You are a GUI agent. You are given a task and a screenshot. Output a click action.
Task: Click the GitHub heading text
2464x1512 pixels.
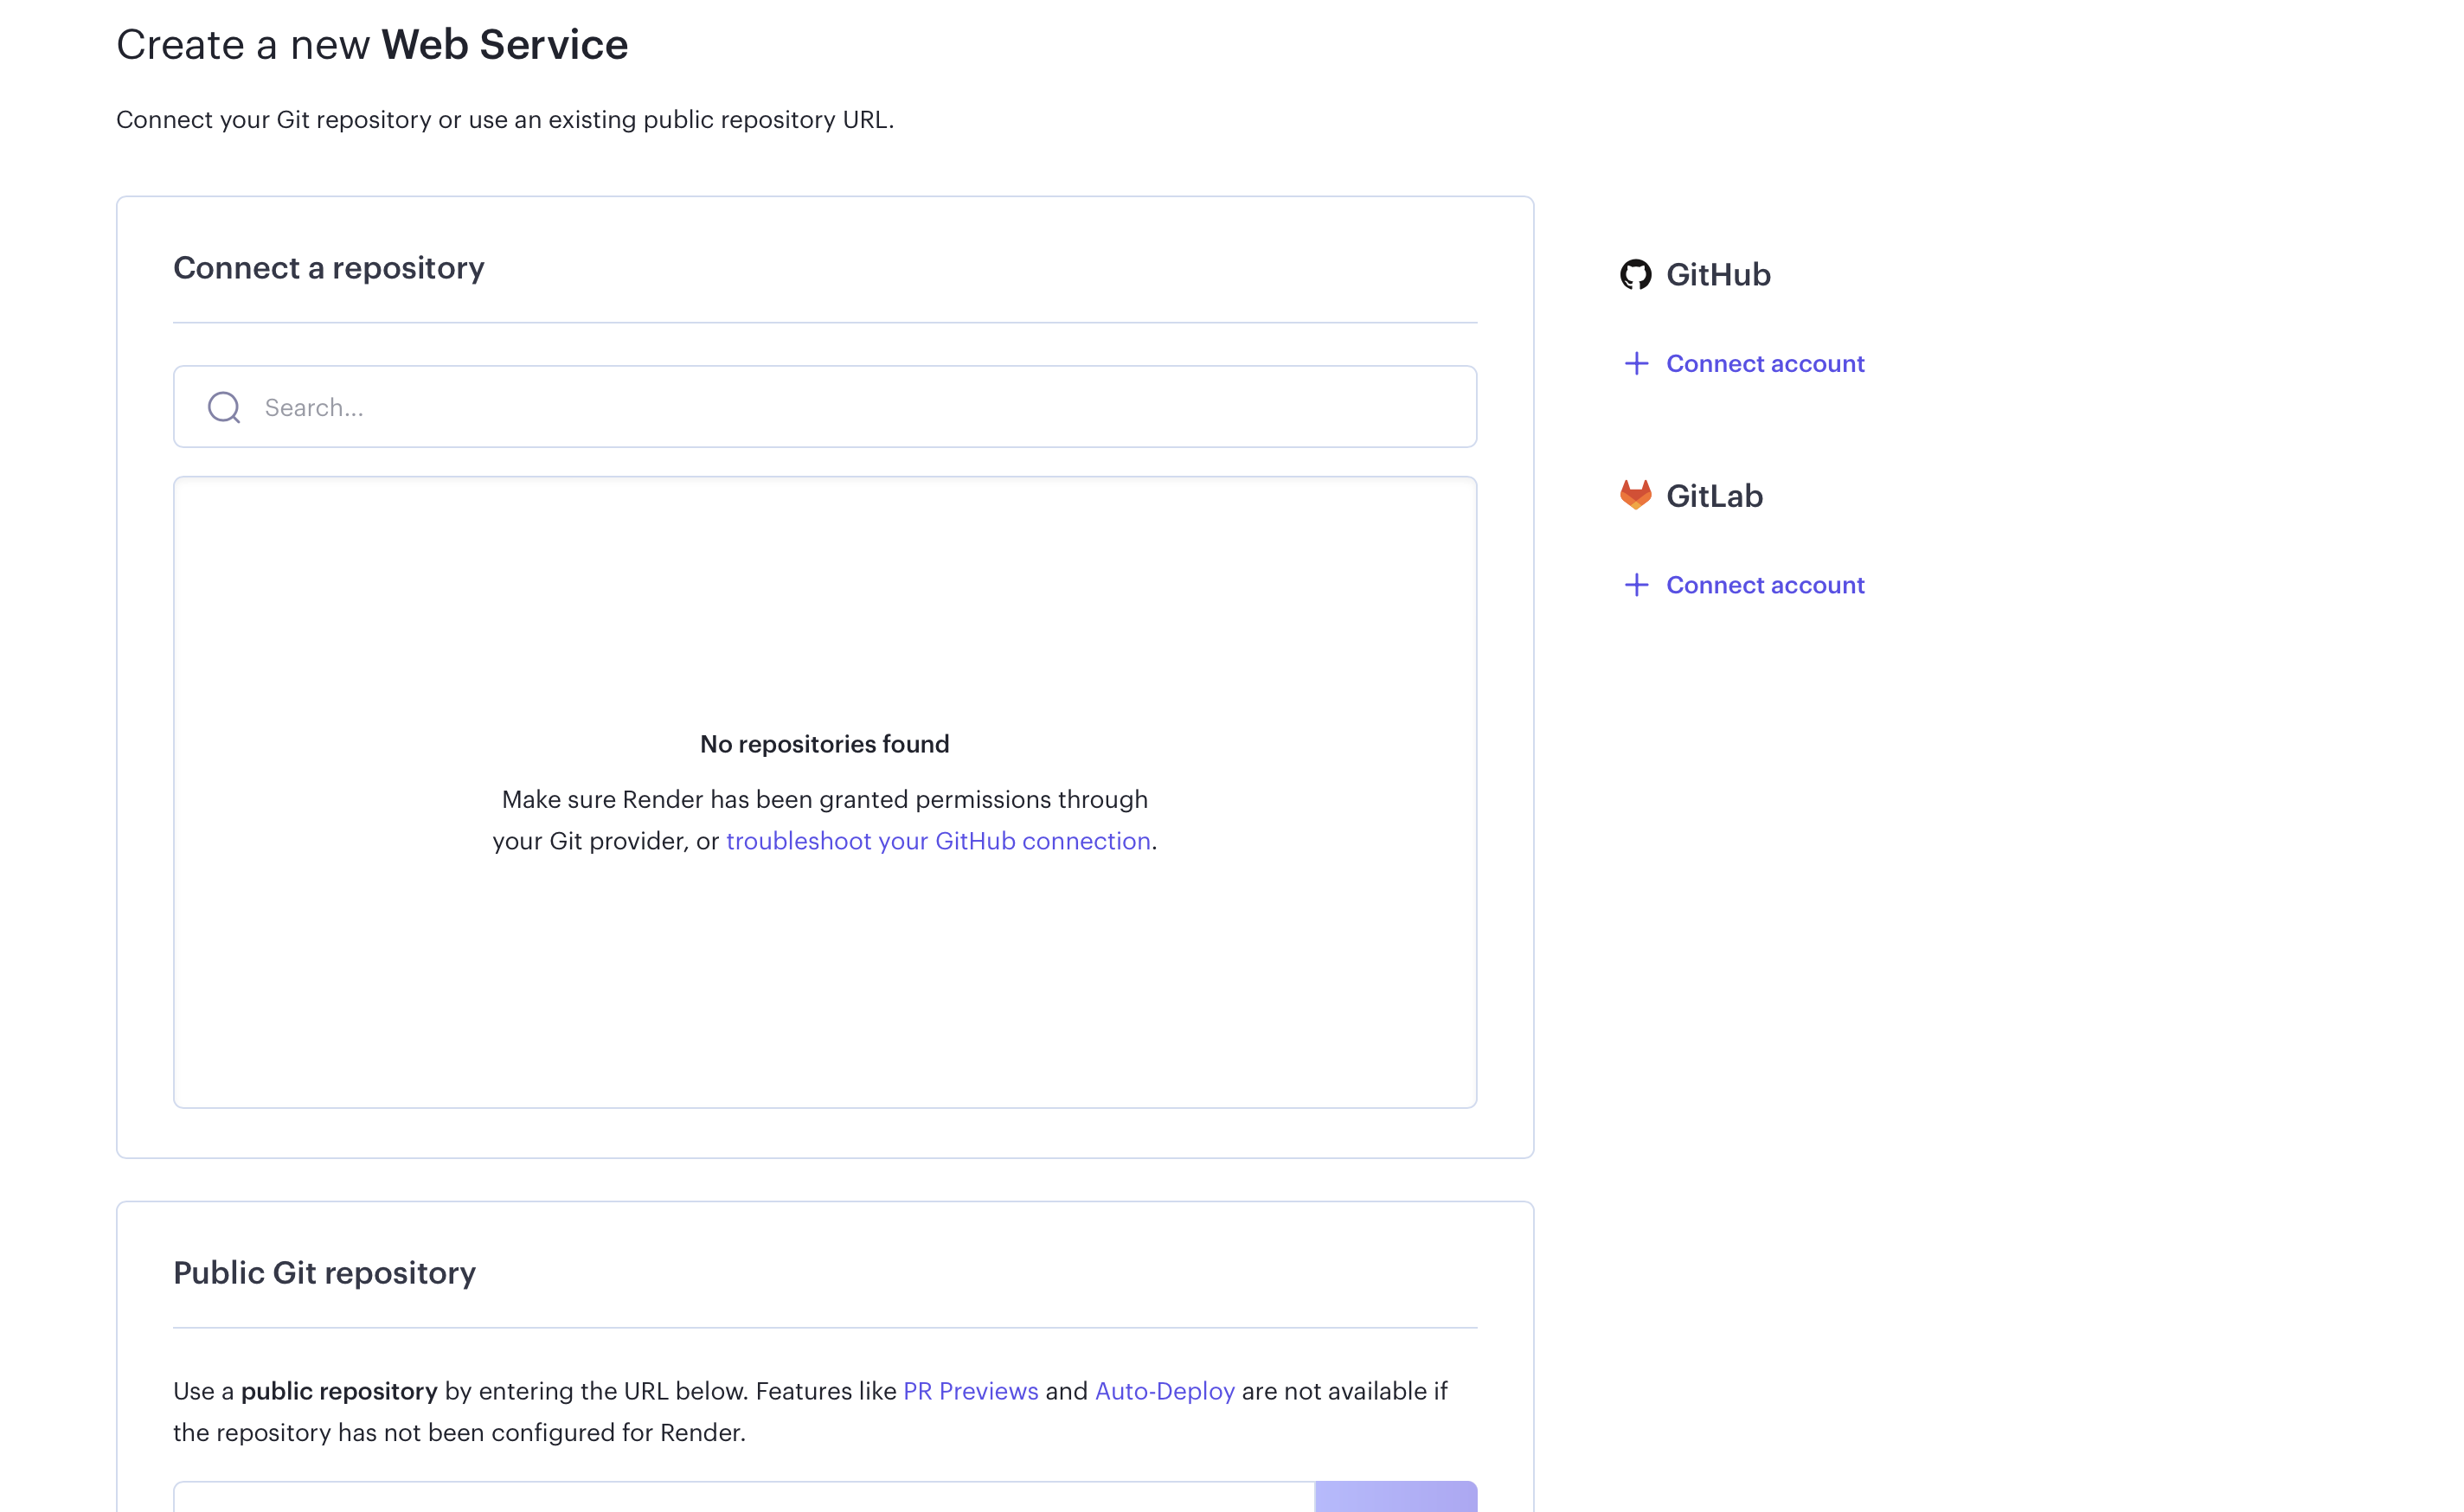click(x=1718, y=274)
